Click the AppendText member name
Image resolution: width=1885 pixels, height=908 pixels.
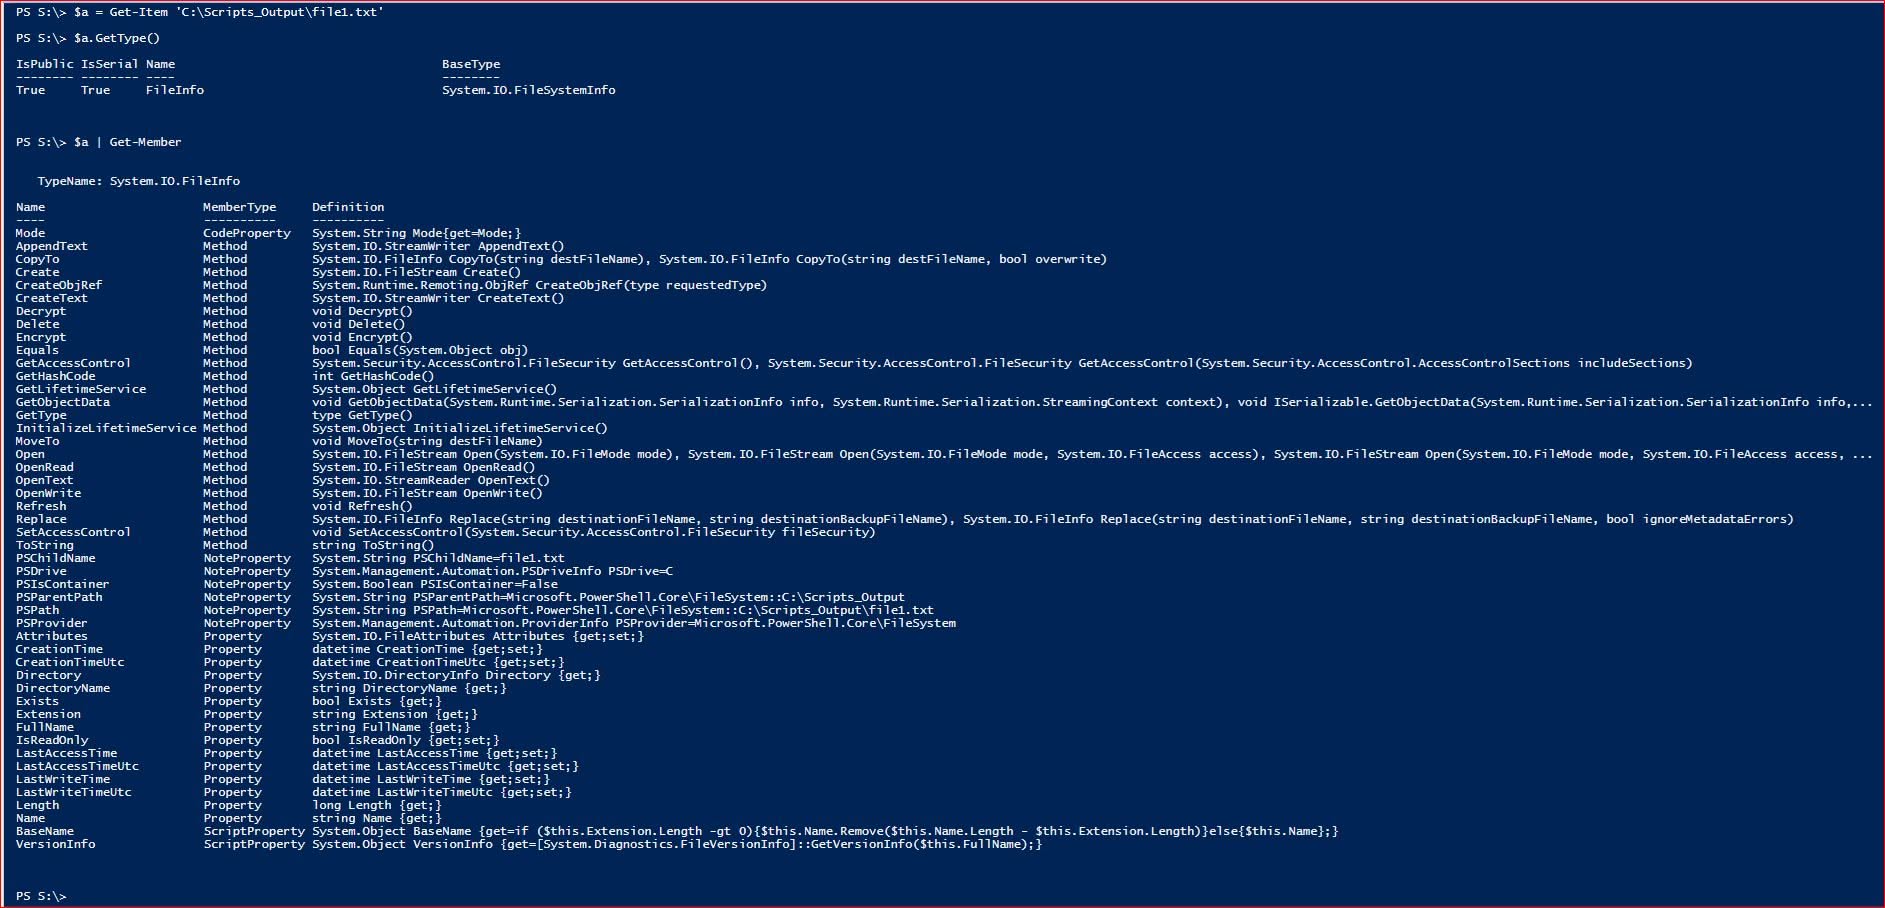pos(52,246)
